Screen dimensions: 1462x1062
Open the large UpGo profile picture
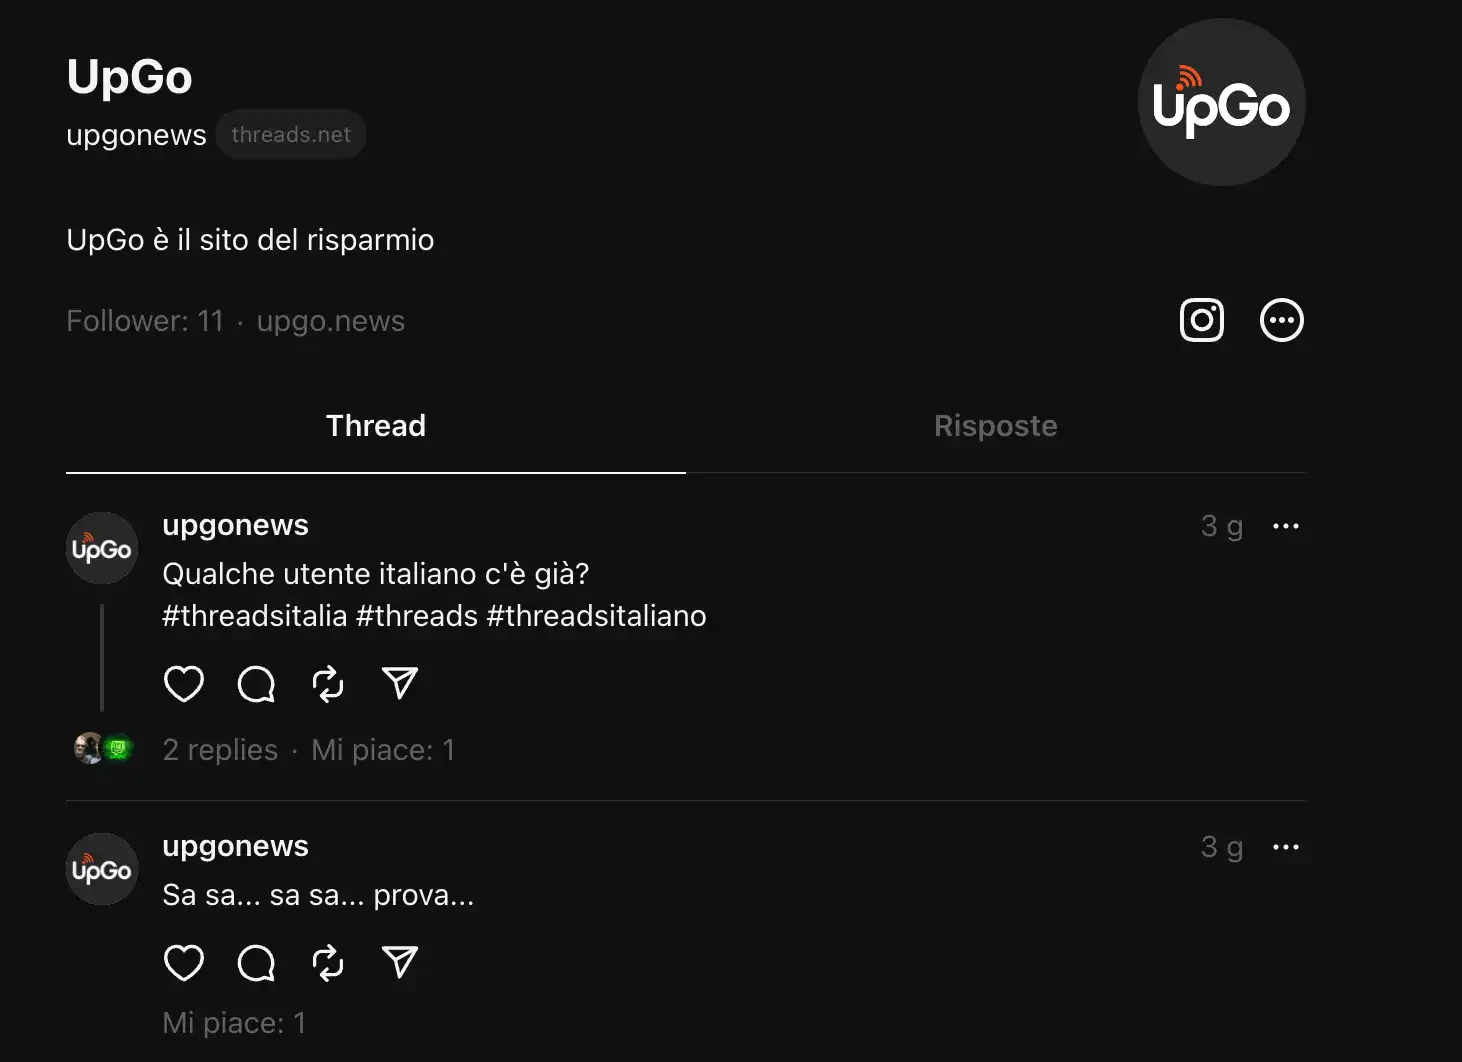click(1222, 102)
